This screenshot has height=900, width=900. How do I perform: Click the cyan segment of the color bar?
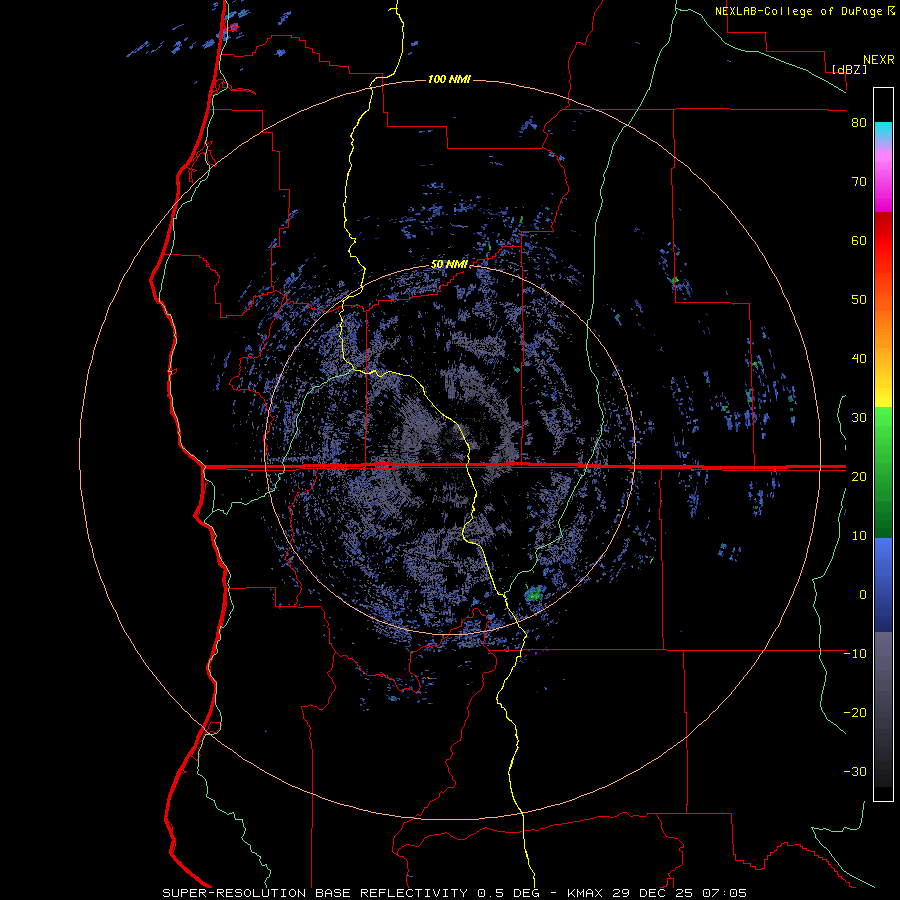coord(883,131)
